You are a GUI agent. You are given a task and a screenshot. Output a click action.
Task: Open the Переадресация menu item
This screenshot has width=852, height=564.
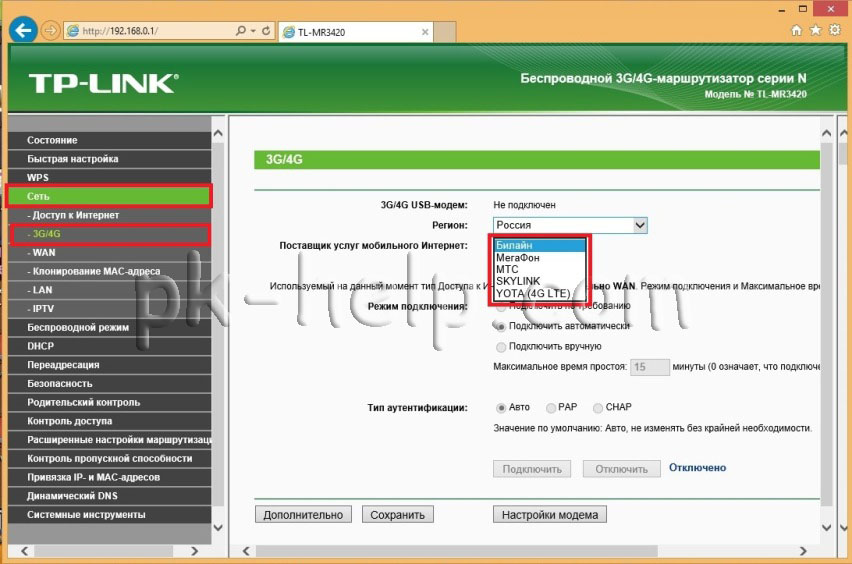110,365
